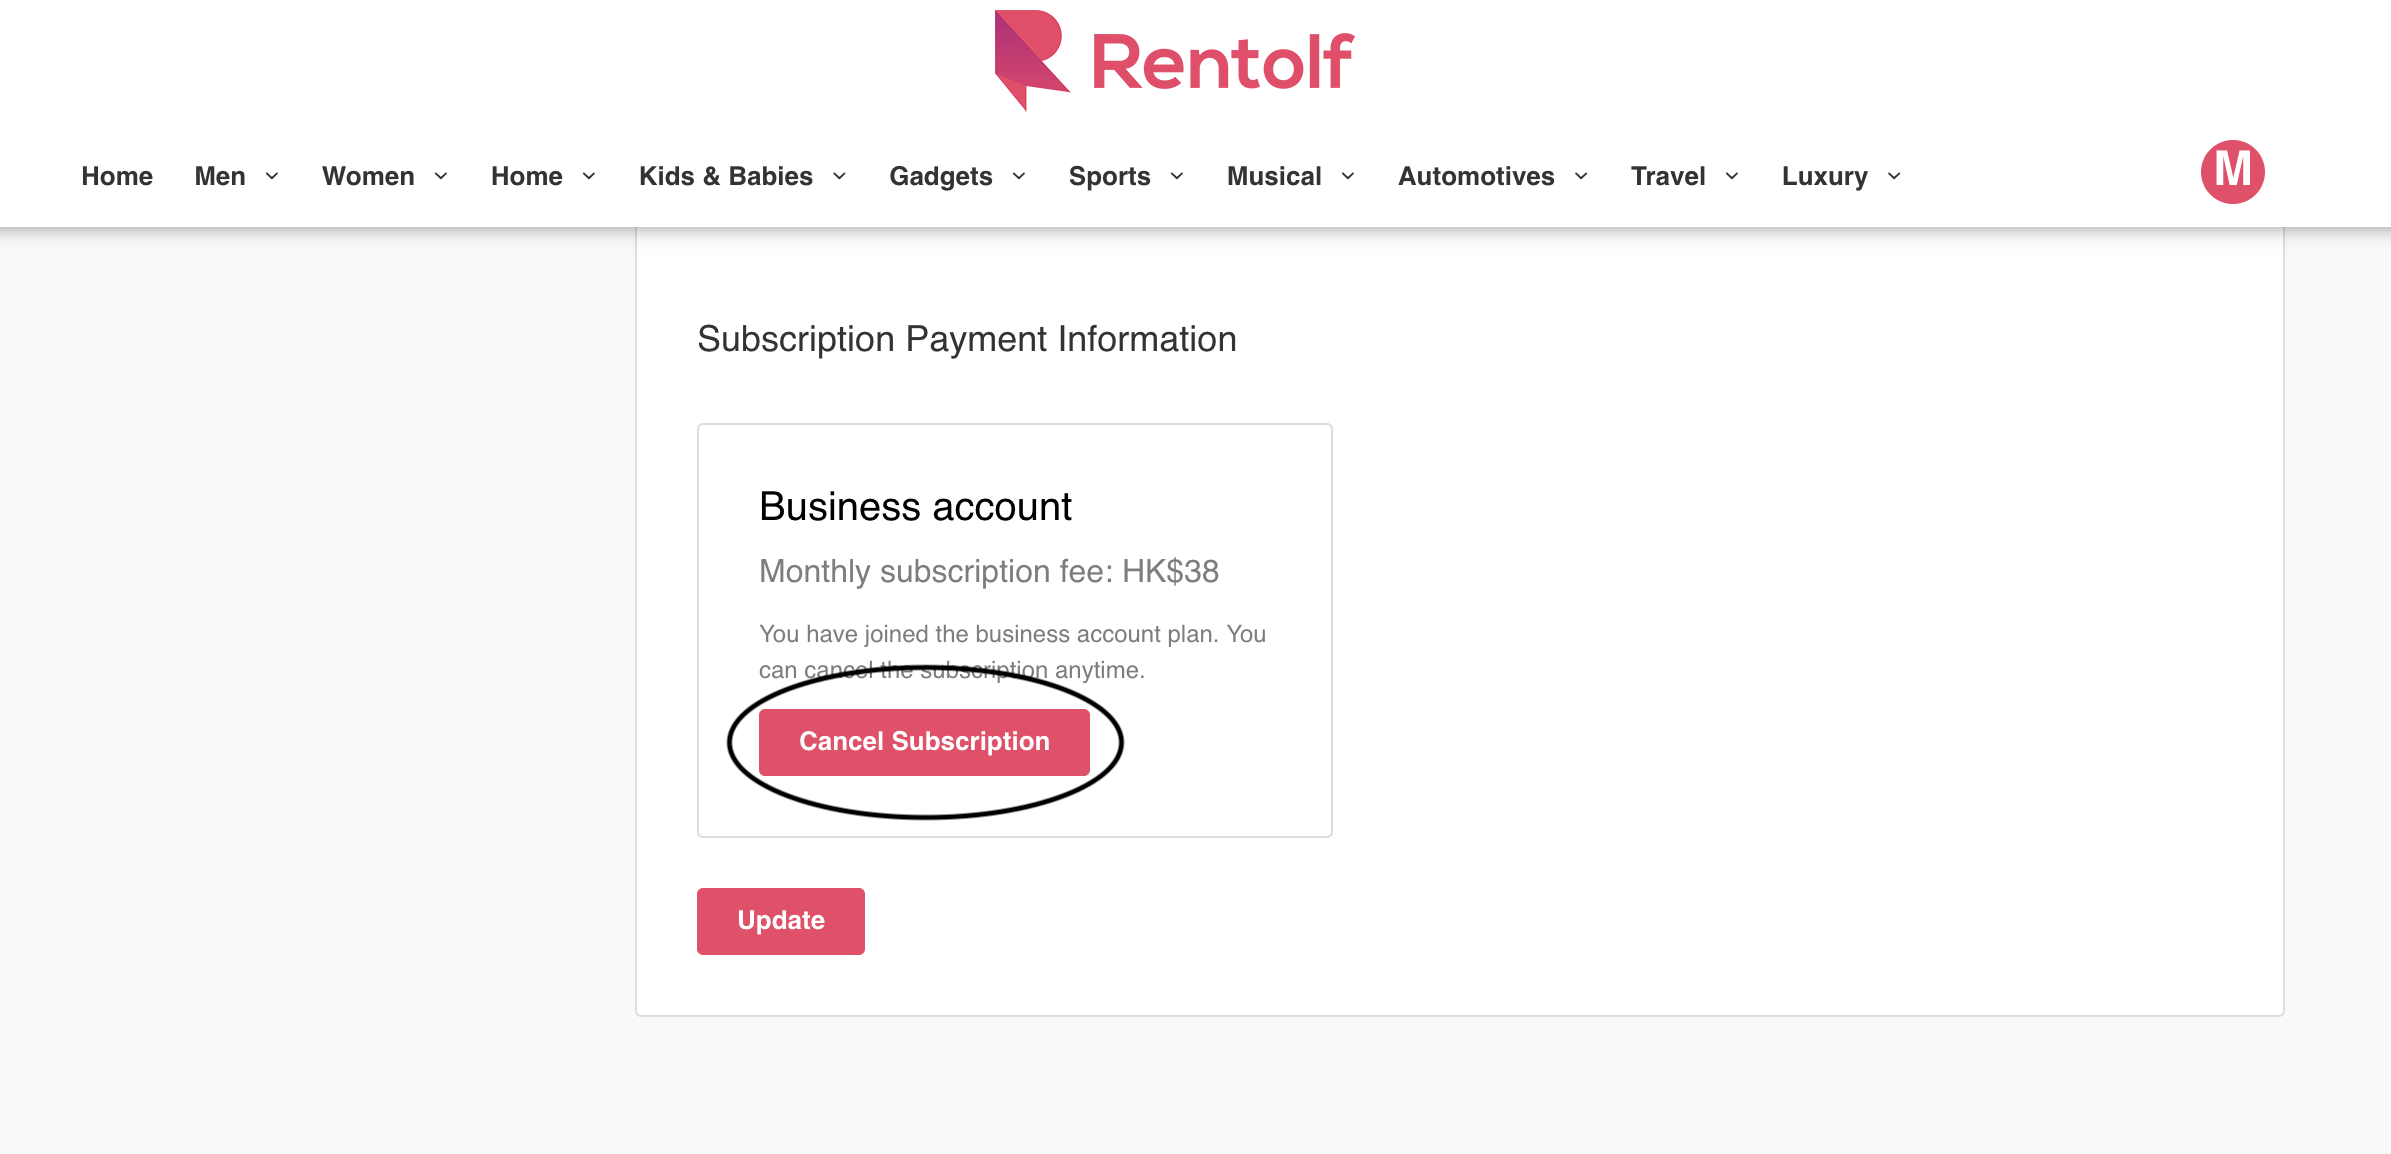Select the Women menu label

(x=368, y=176)
